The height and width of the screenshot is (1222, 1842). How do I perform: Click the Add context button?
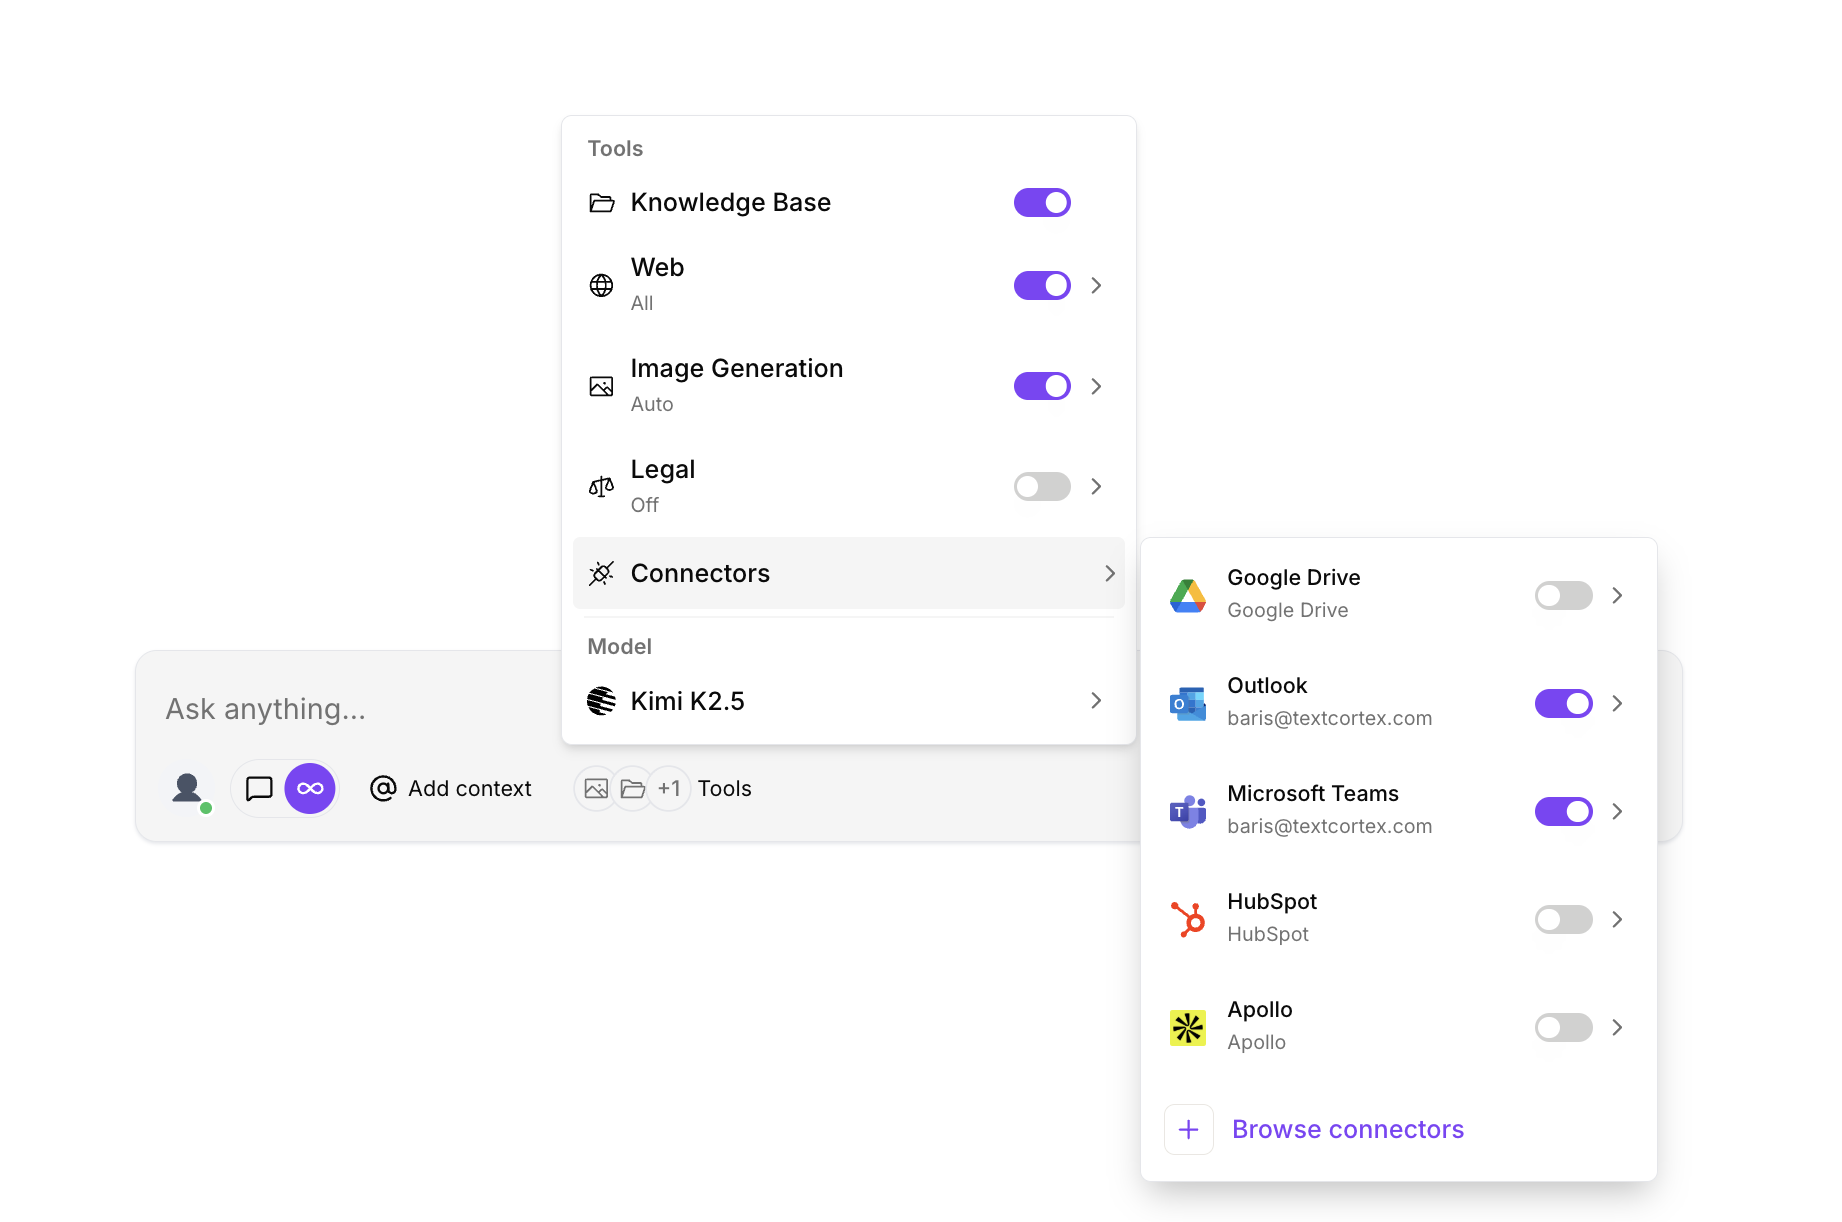451,788
